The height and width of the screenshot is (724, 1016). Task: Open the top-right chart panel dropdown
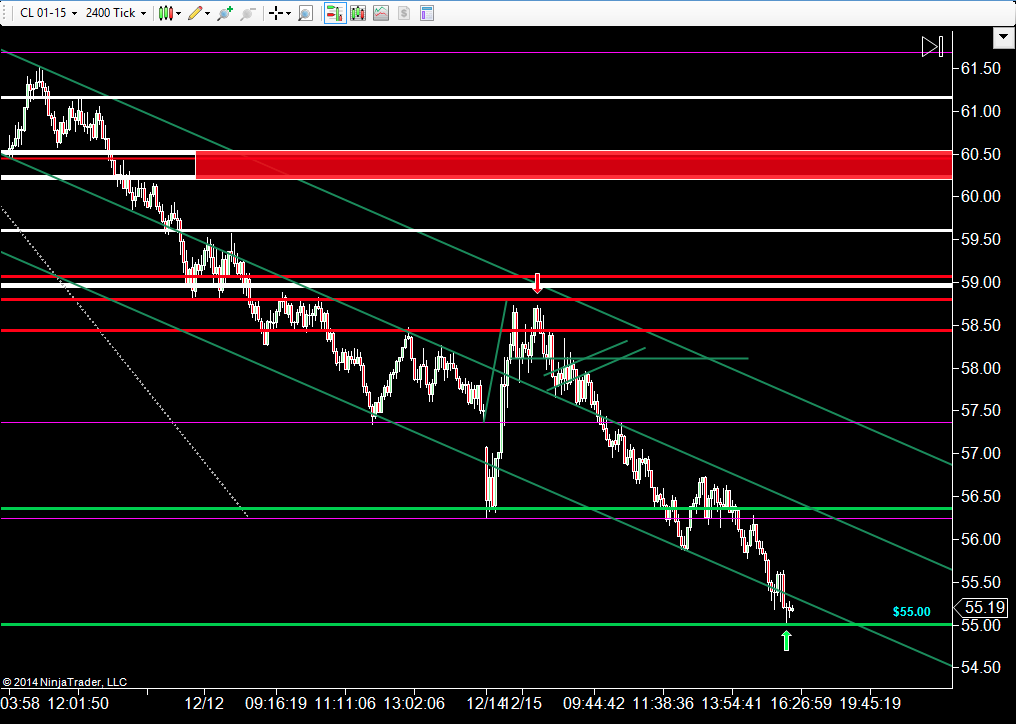click(1004, 38)
